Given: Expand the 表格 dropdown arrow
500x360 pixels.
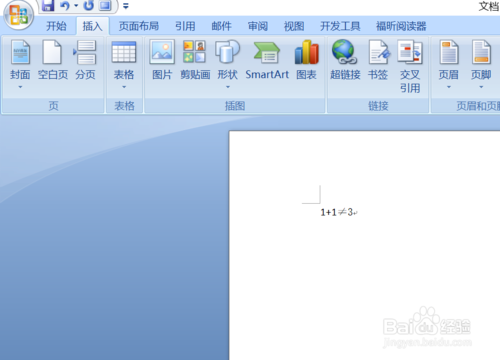Looking at the screenshot, I should [124, 87].
